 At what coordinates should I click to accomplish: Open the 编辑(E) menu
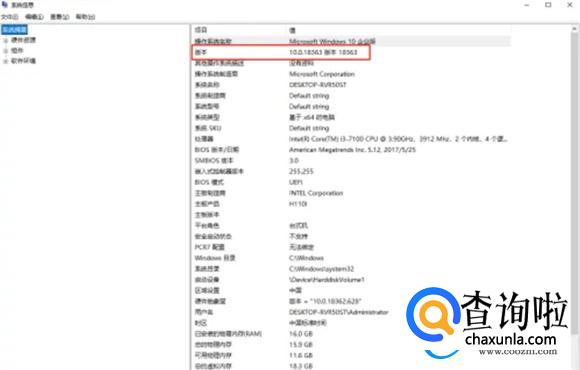(x=34, y=17)
